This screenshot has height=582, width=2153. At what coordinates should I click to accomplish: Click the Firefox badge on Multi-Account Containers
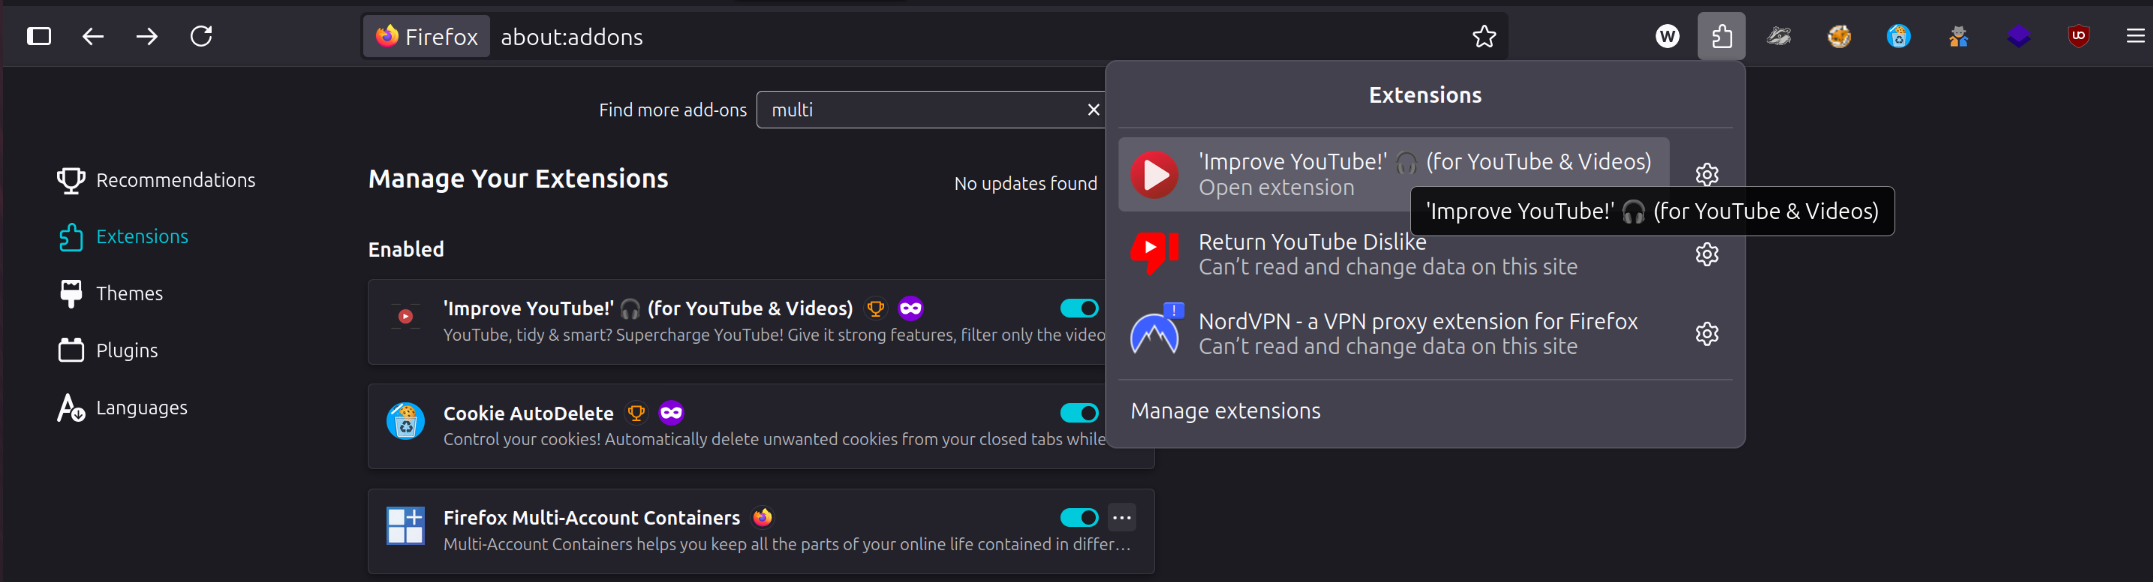[762, 517]
